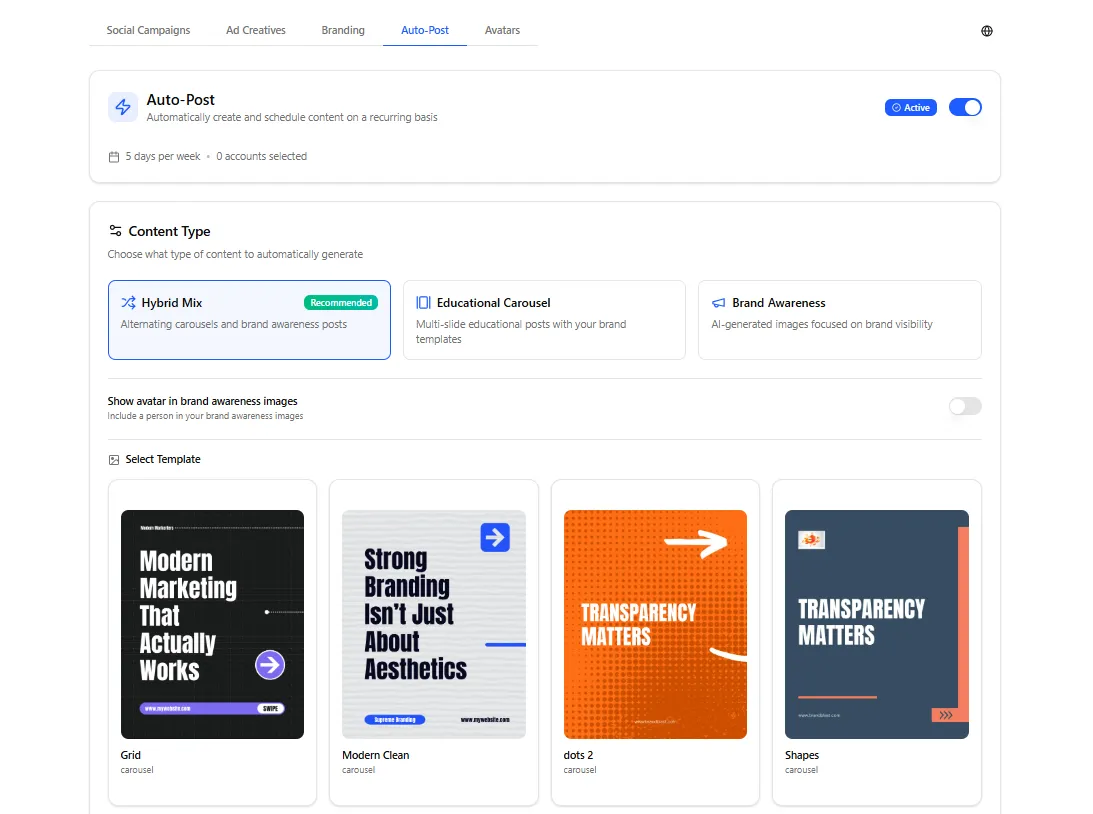Screen dimensions: 1093x814
Task: Choose the Shapes template thumbnail
Action: pyautogui.click(x=876, y=624)
